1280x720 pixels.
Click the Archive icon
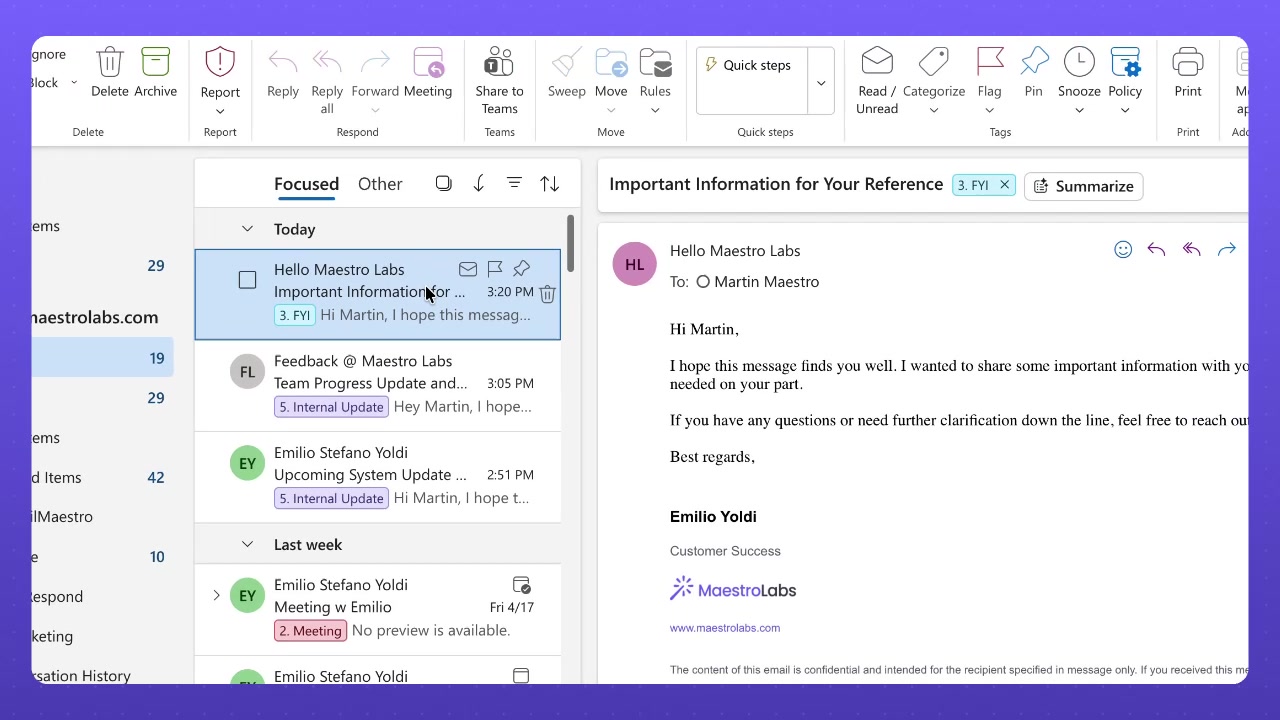click(x=155, y=62)
